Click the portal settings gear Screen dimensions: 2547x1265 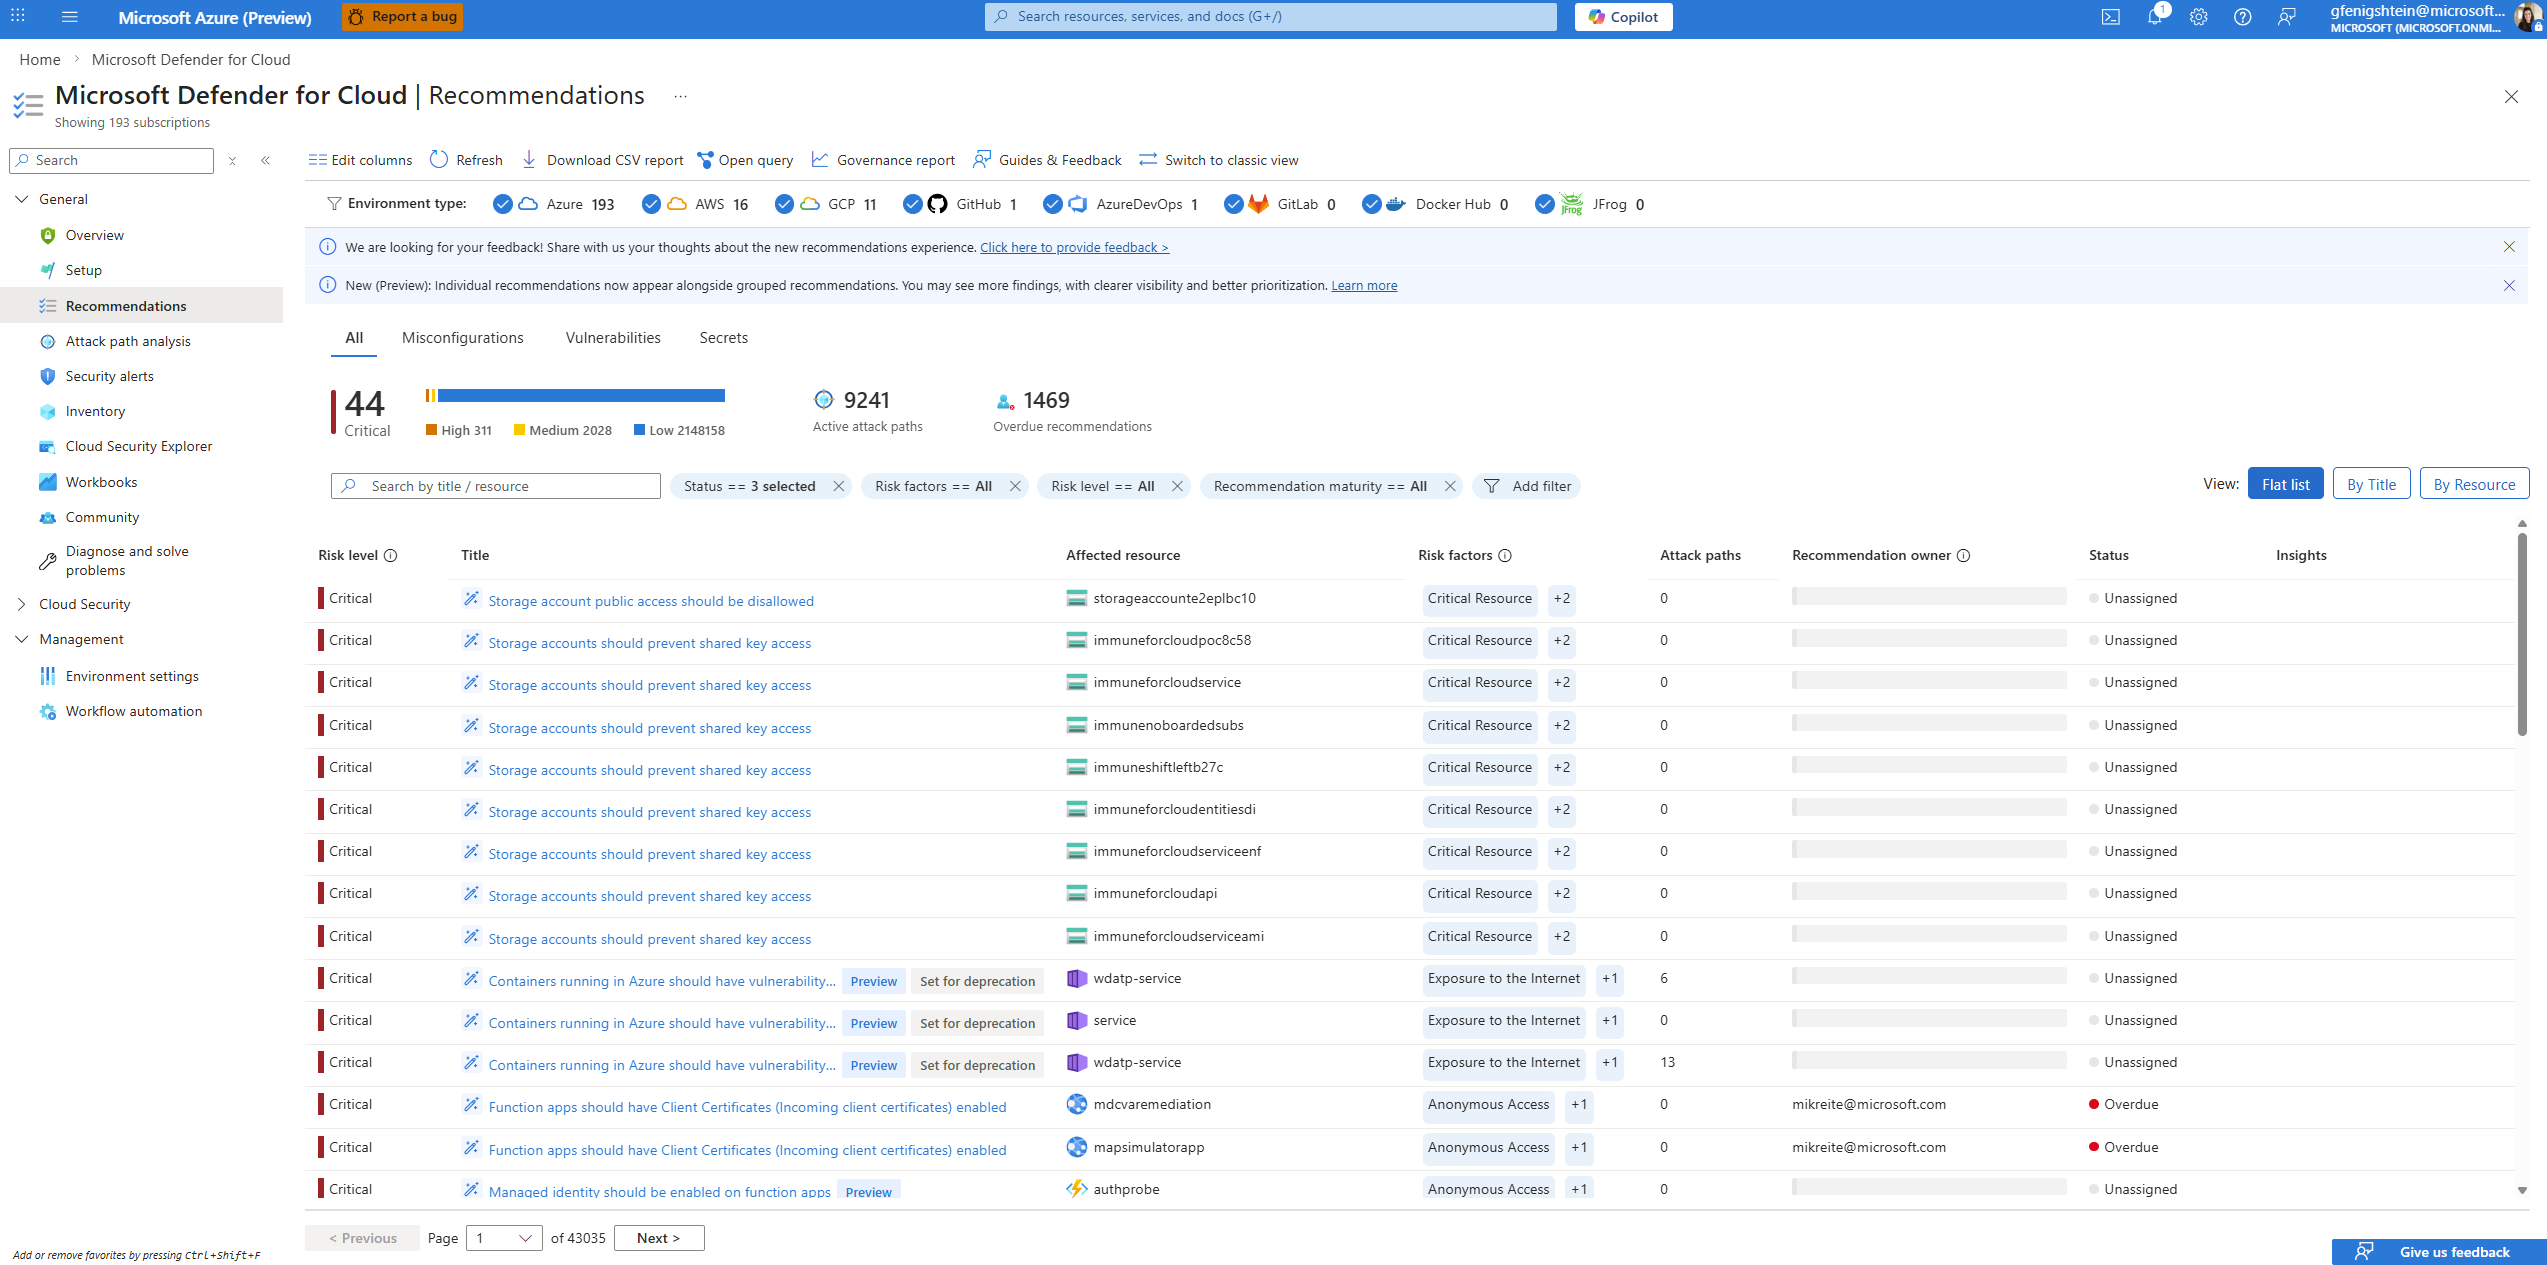coord(2198,17)
